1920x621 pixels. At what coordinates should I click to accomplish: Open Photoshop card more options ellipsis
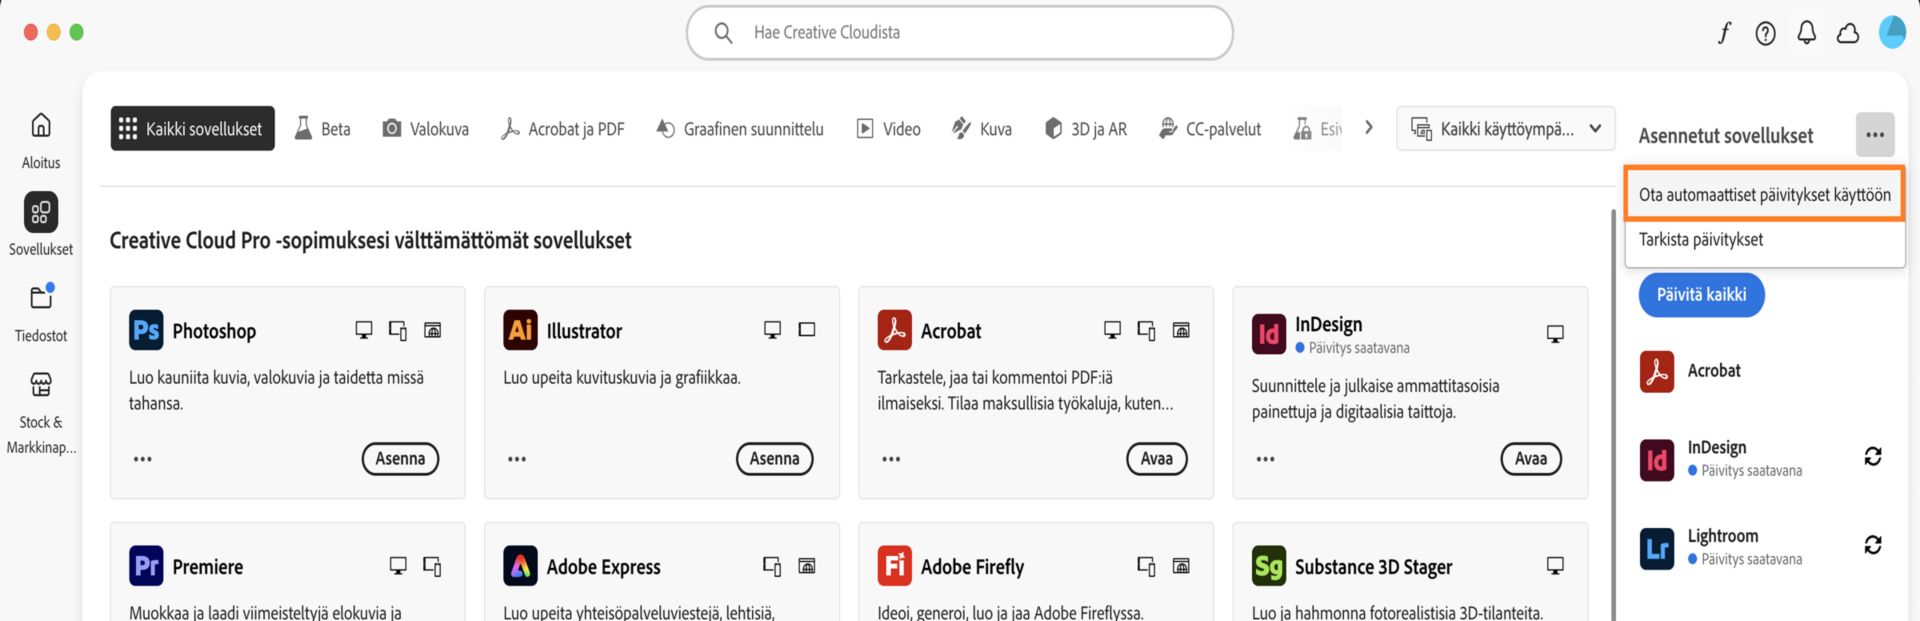[143, 459]
